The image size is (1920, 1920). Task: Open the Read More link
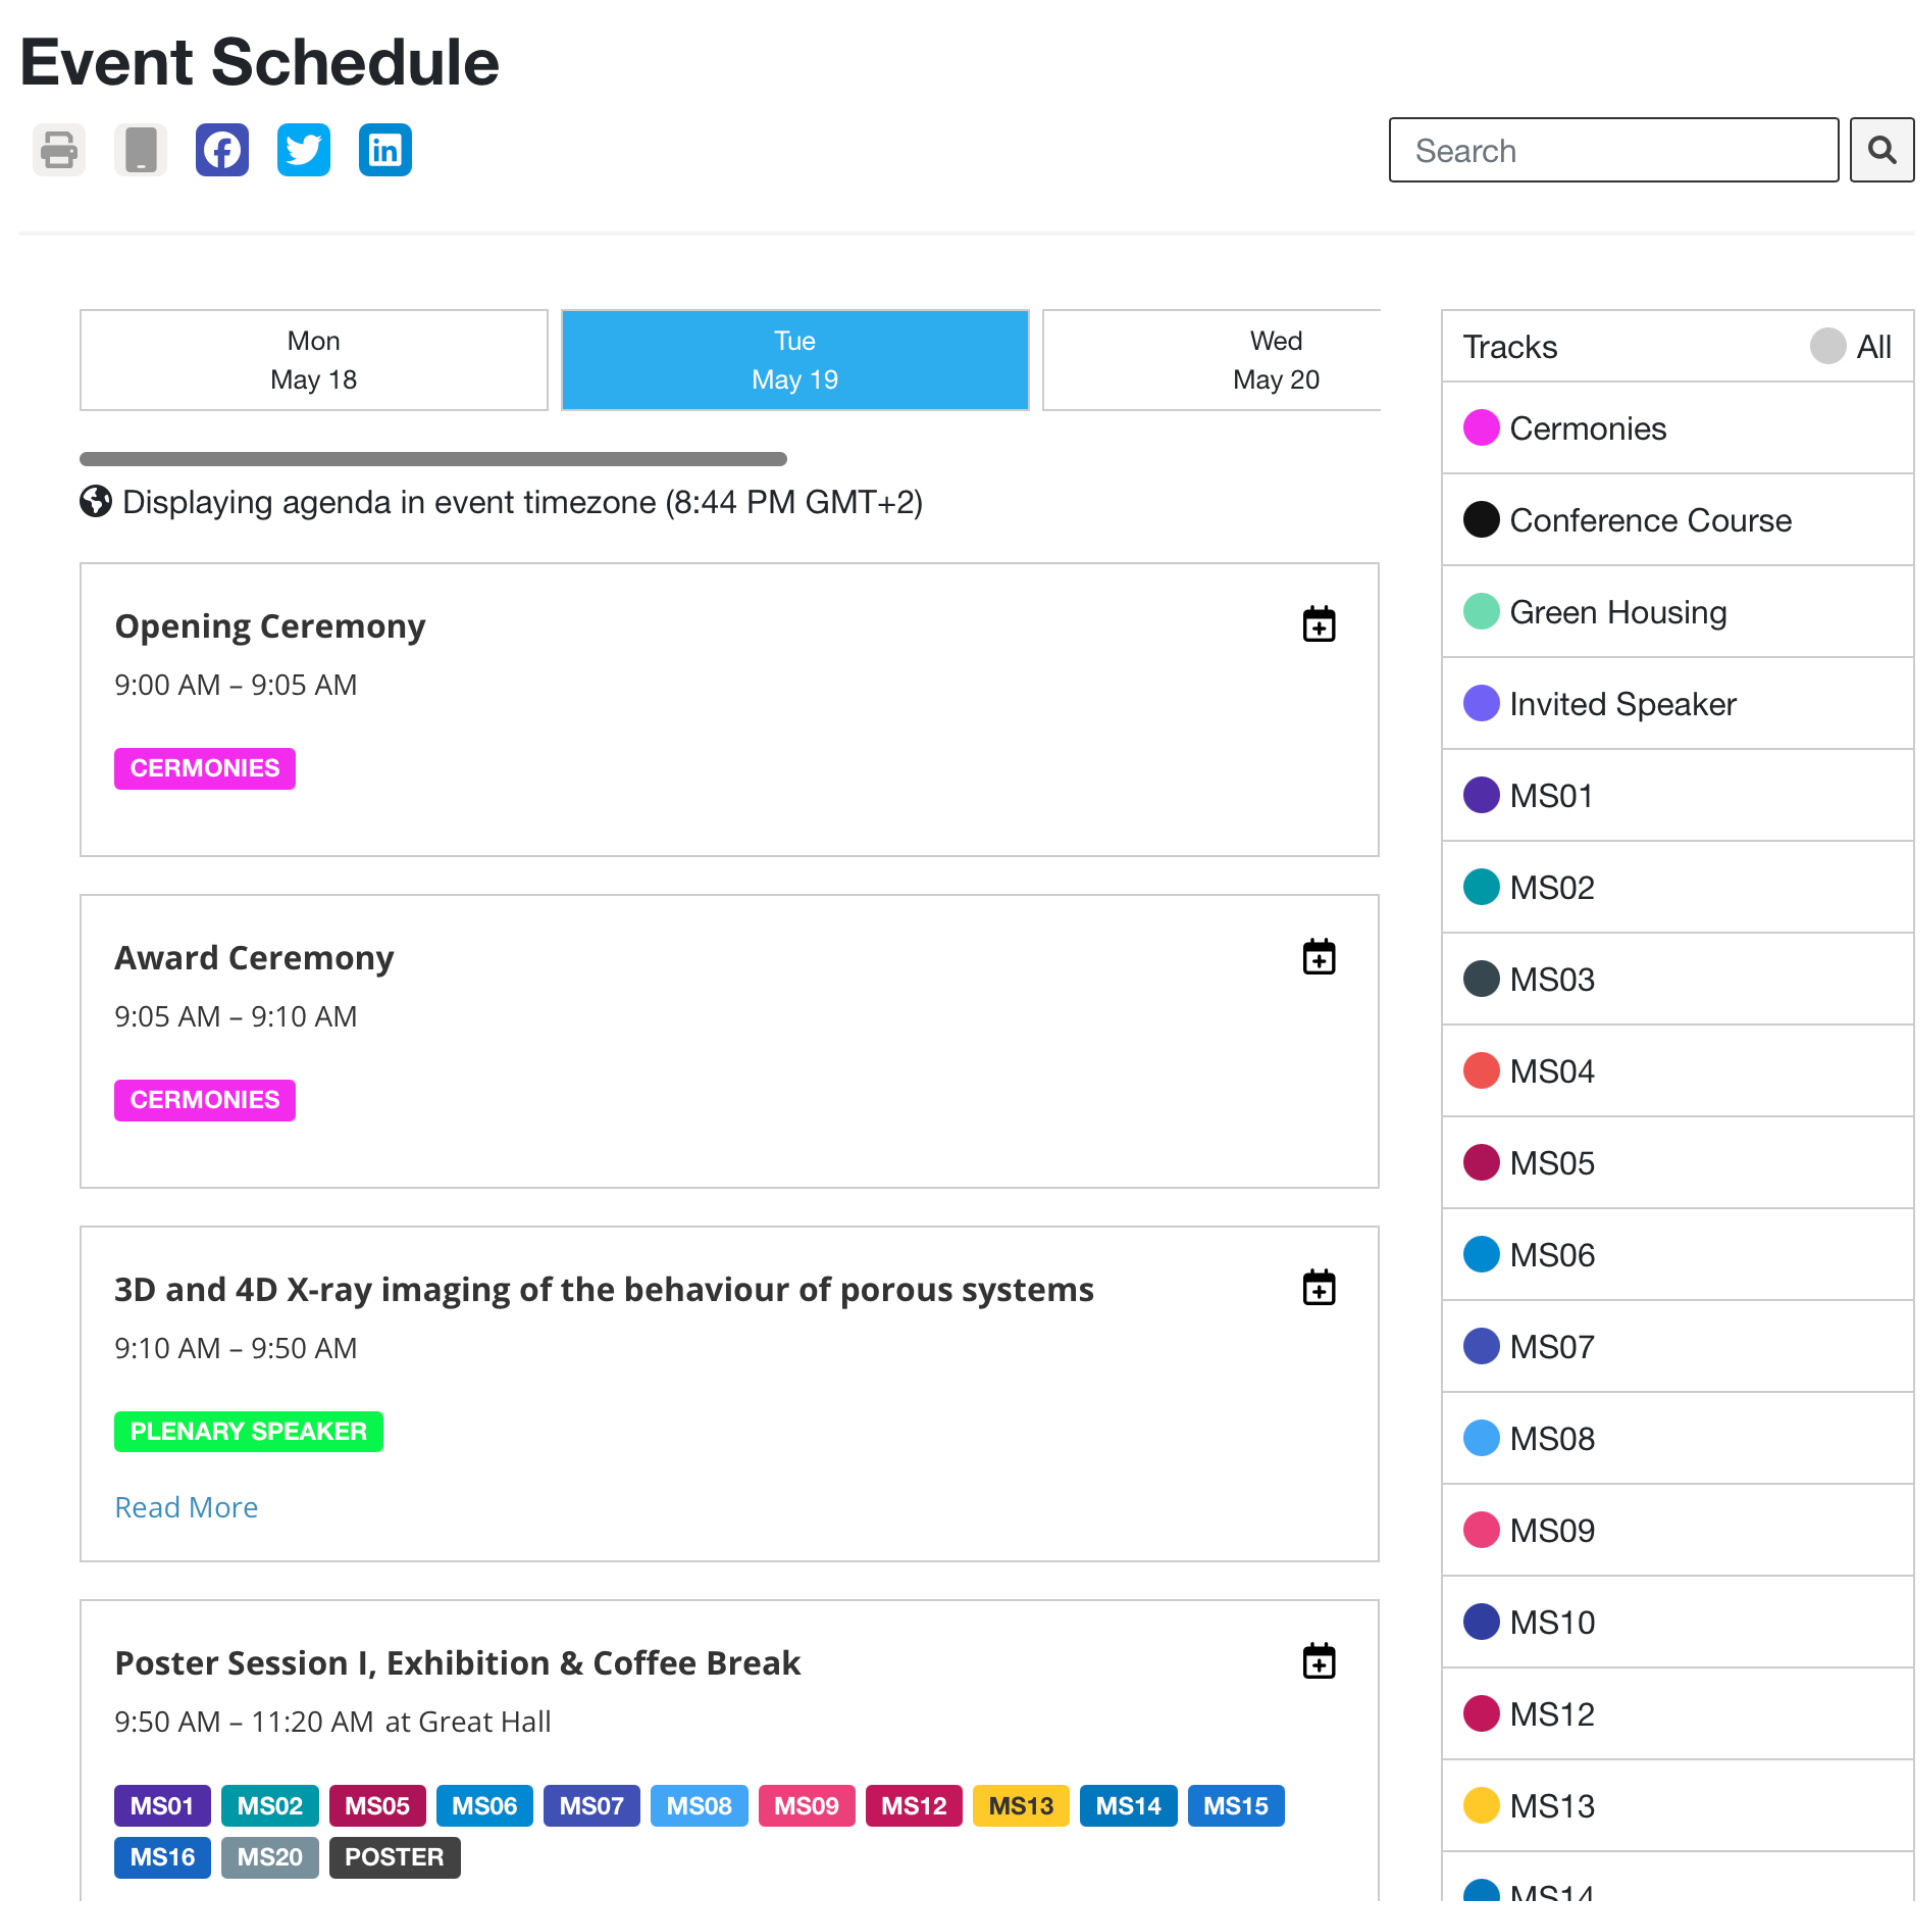pyautogui.click(x=186, y=1506)
